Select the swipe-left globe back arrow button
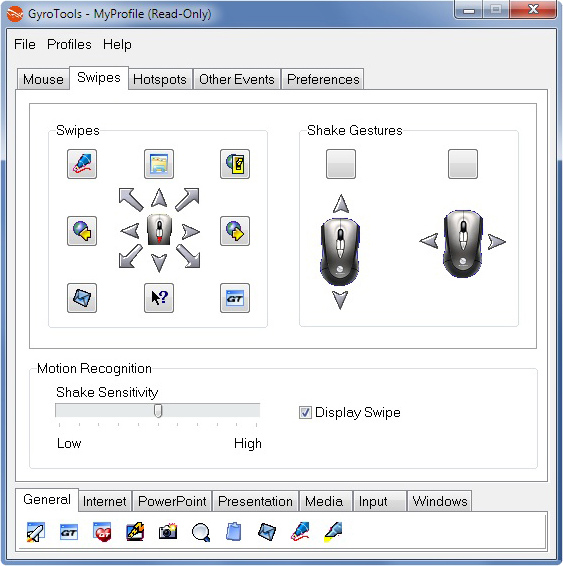 [x=82, y=231]
